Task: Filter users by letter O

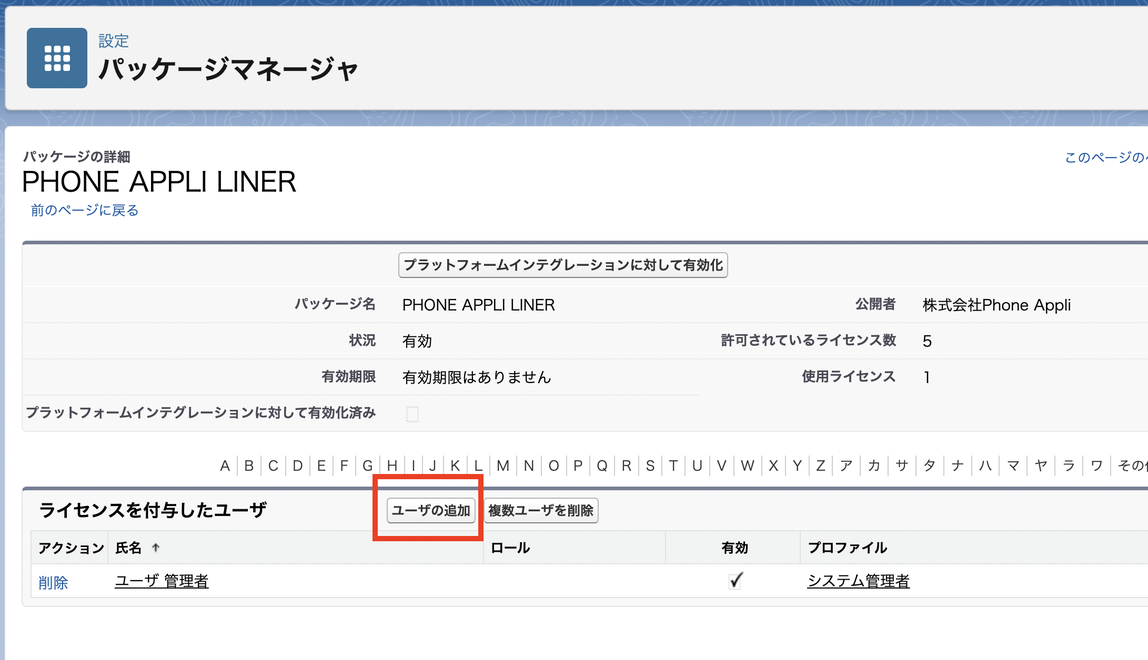Action: (554, 466)
